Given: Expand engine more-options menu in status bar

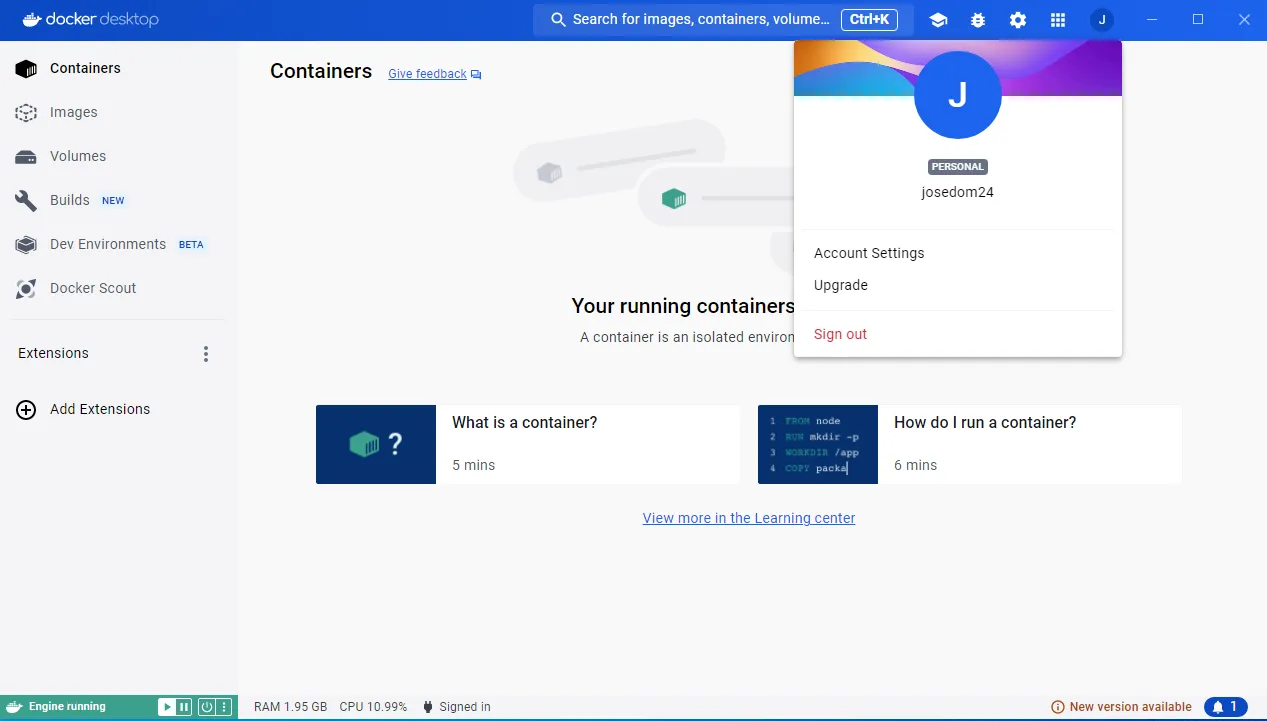Looking at the screenshot, I should (225, 707).
